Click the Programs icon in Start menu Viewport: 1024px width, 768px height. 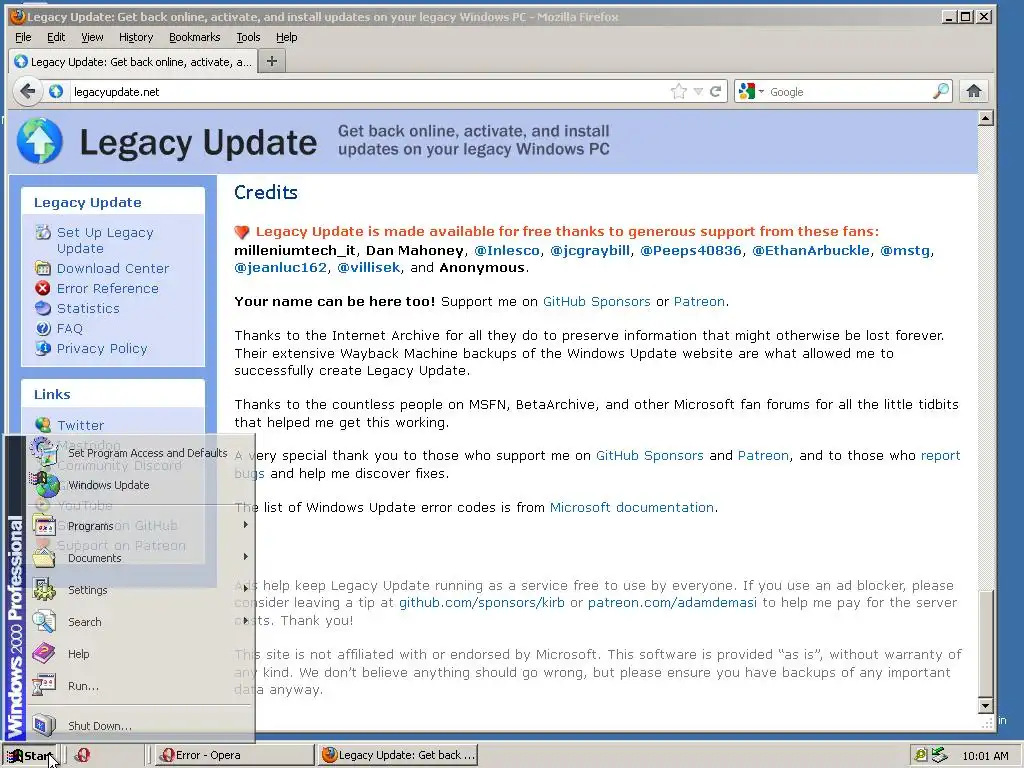tap(44, 526)
